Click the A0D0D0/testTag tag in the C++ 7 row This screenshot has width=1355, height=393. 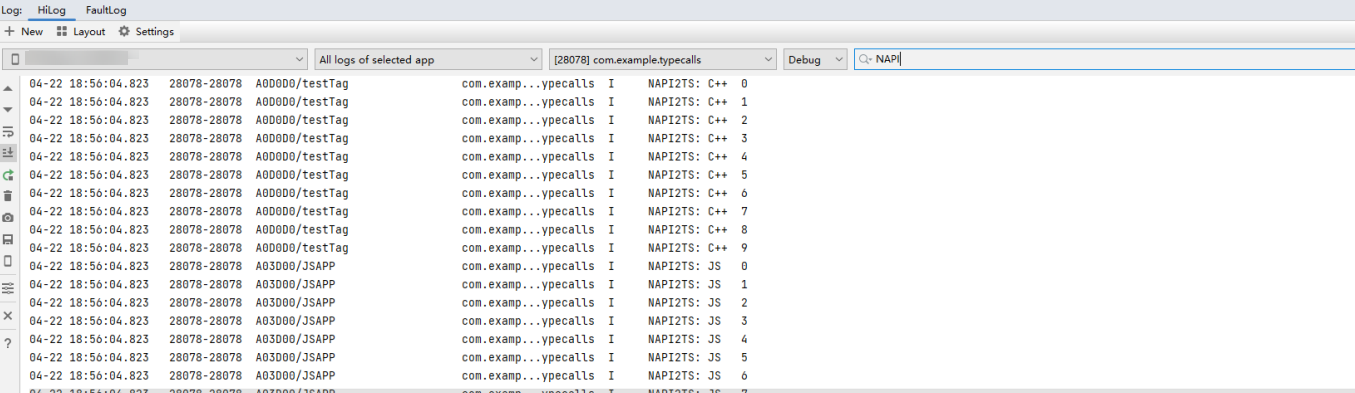pos(302,211)
